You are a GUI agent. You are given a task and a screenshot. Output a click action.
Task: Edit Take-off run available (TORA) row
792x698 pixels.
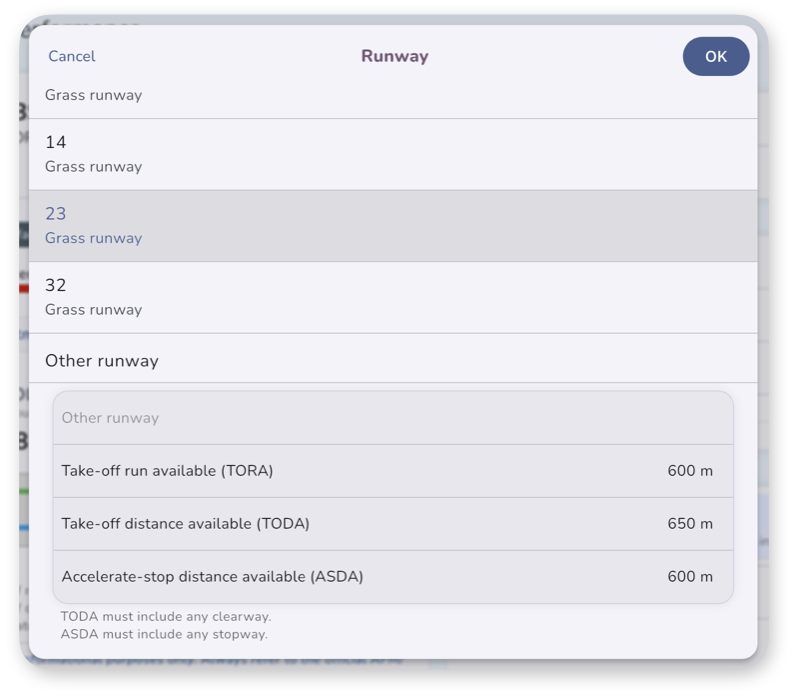pyautogui.click(x=393, y=471)
